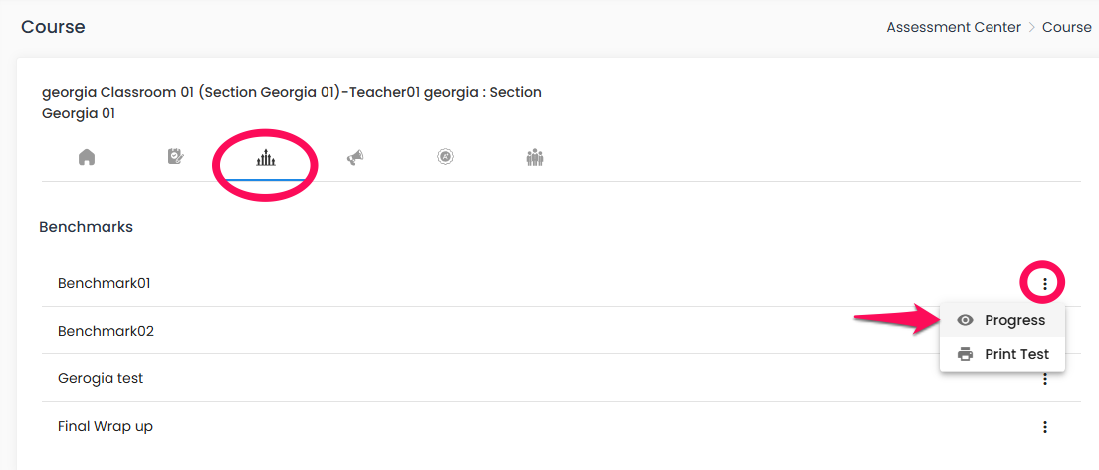The width and height of the screenshot is (1099, 470).
Task: Open the students group icon tab
Action: (x=535, y=158)
